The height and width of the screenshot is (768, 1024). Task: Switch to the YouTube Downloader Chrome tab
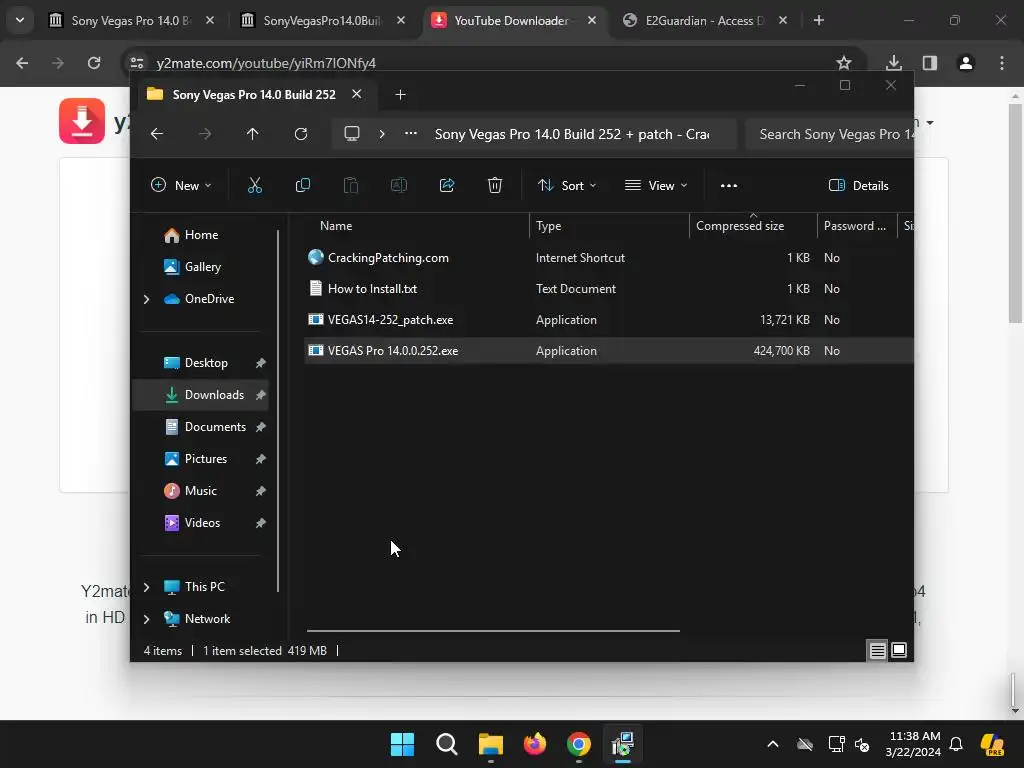pyautogui.click(x=514, y=21)
